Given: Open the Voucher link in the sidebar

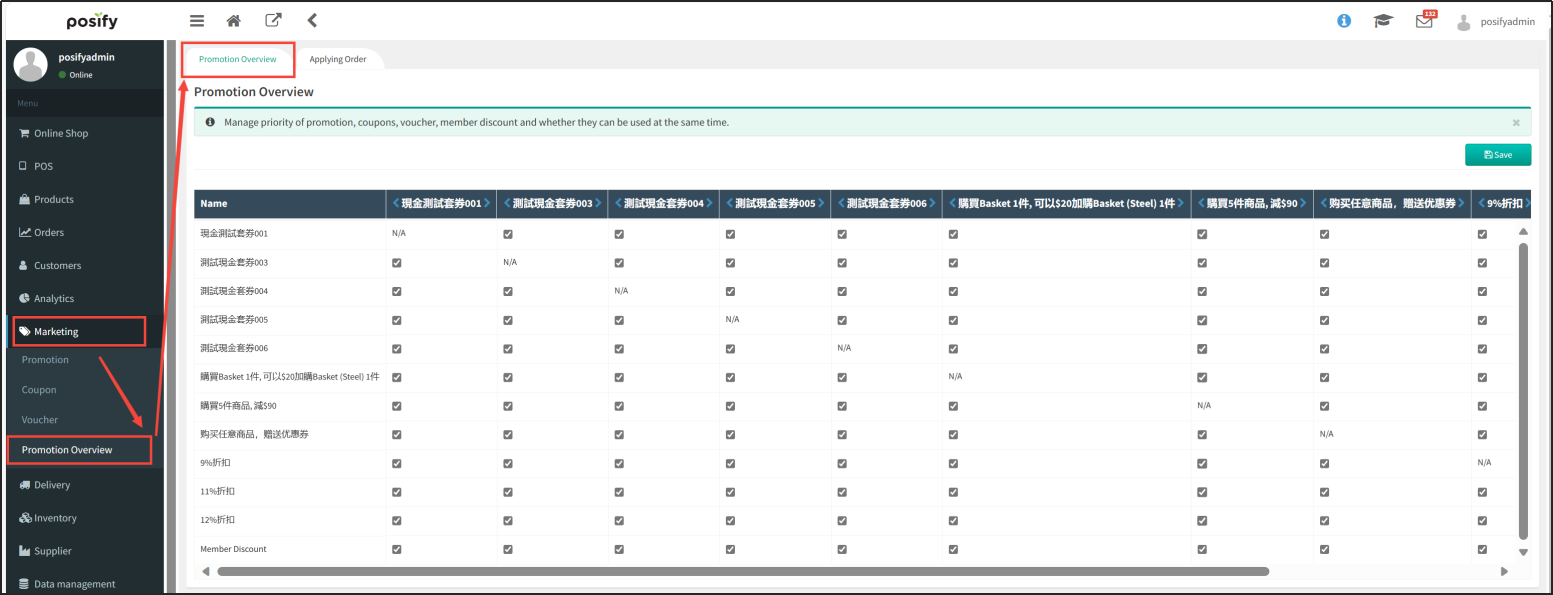Looking at the screenshot, I should pos(38,419).
